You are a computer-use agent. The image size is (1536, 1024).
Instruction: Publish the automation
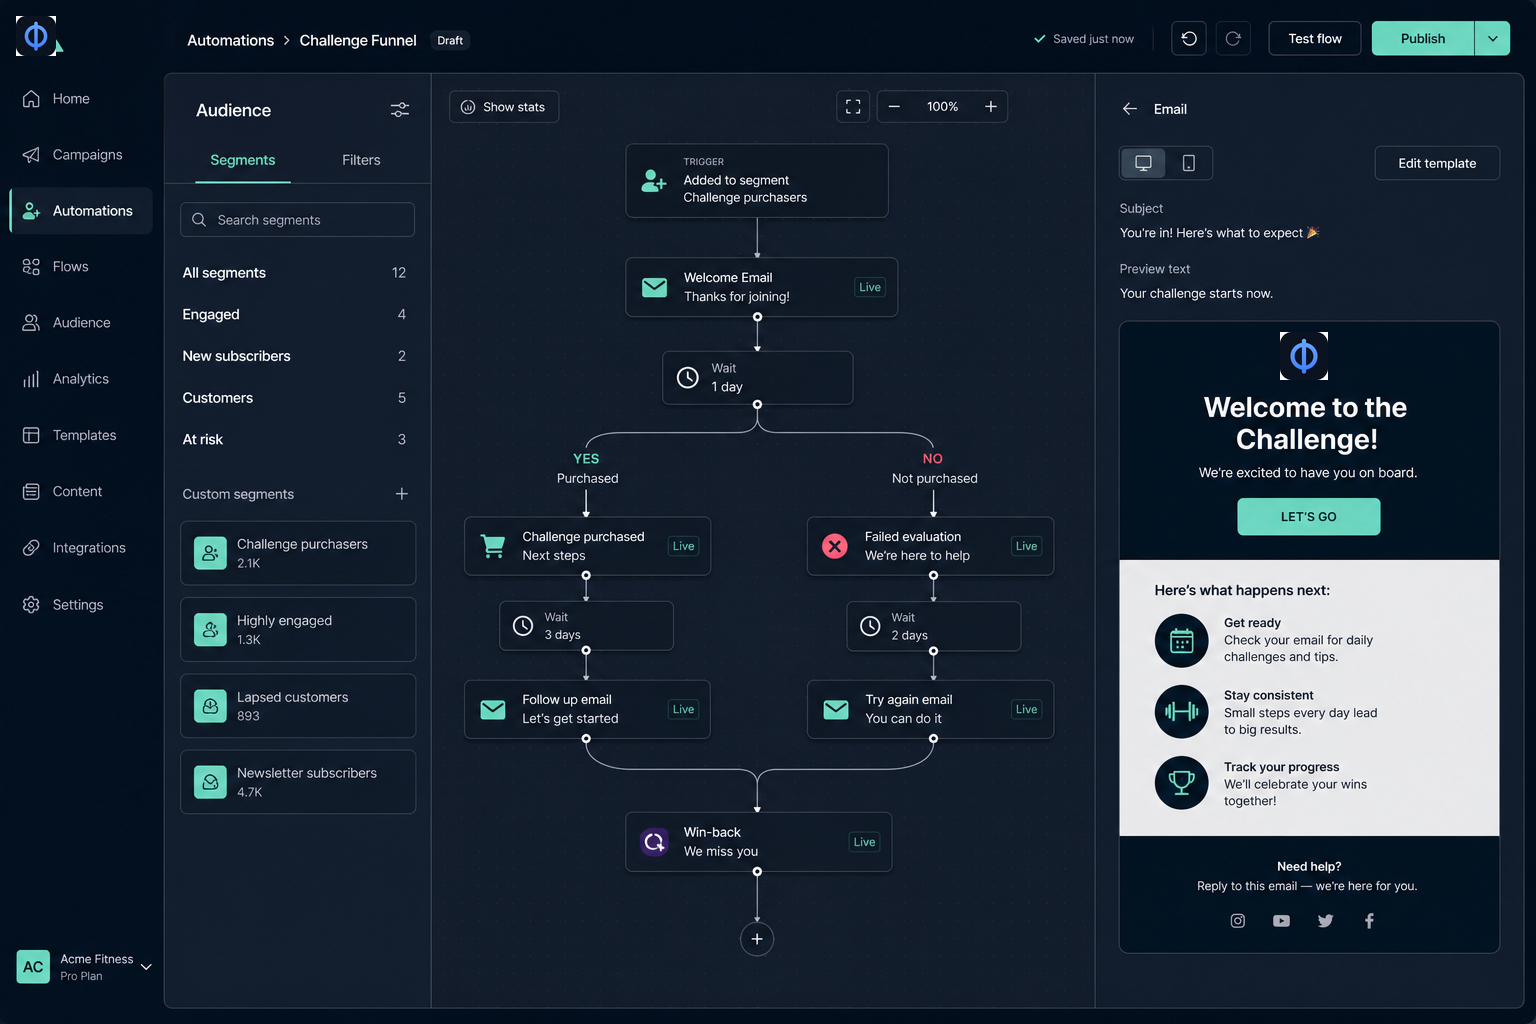pyautogui.click(x=1423, y=38)
